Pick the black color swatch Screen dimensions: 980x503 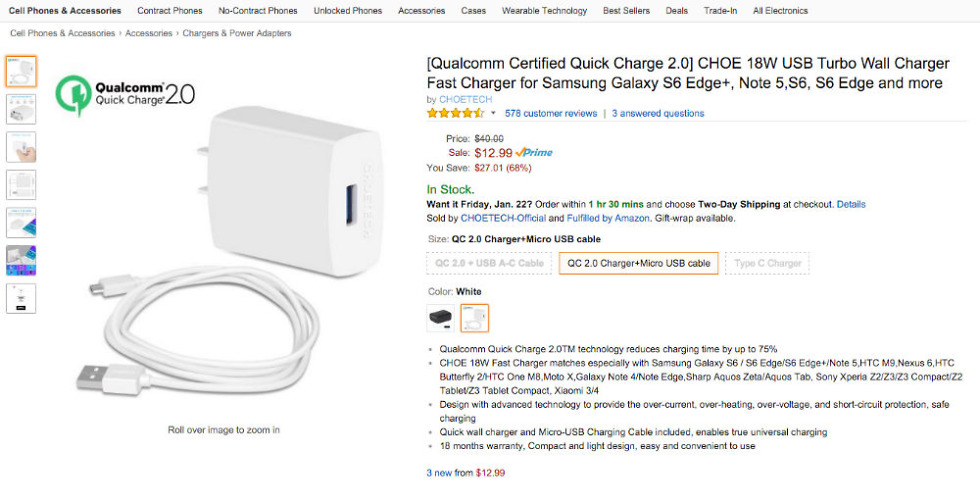pyautogui.click(x=440, y=318)
